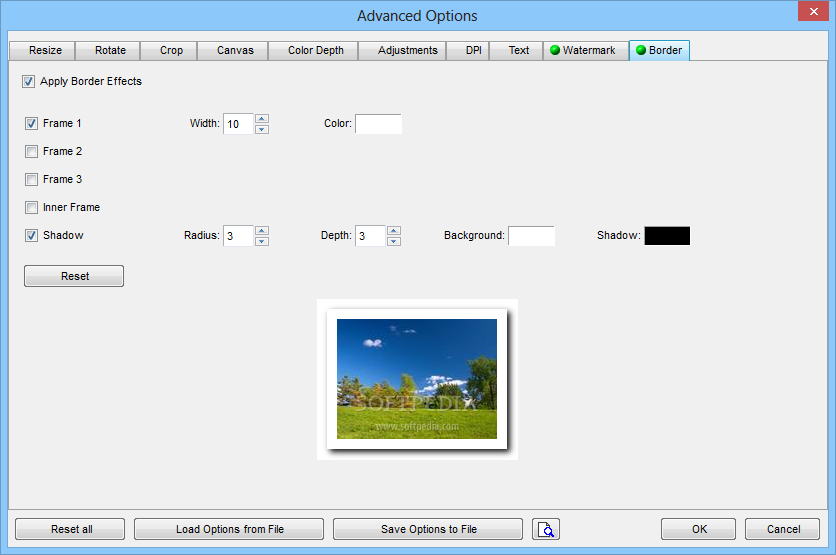Screen dimensions: 836x555
Task: Close the Advanced Options dialog
Action: [813, 11]
